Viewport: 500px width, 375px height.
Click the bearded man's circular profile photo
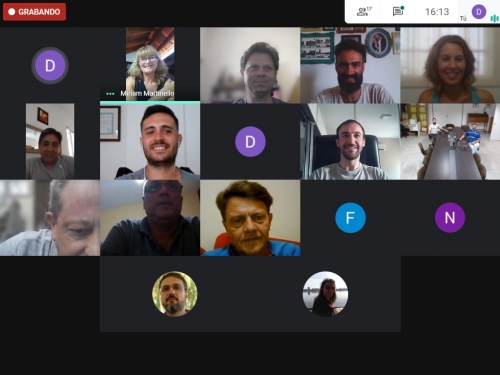coord(175,294)
